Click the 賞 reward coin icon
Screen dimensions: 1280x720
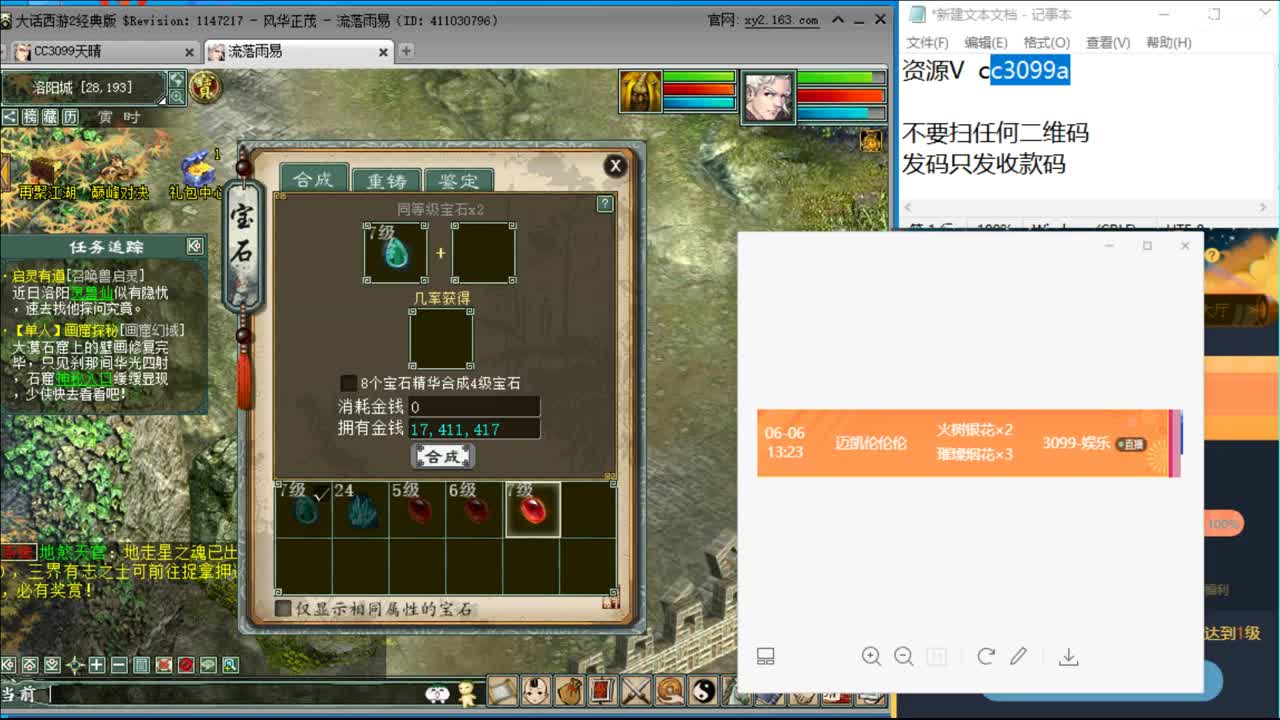pyautogui.click(x=205, y=86)
